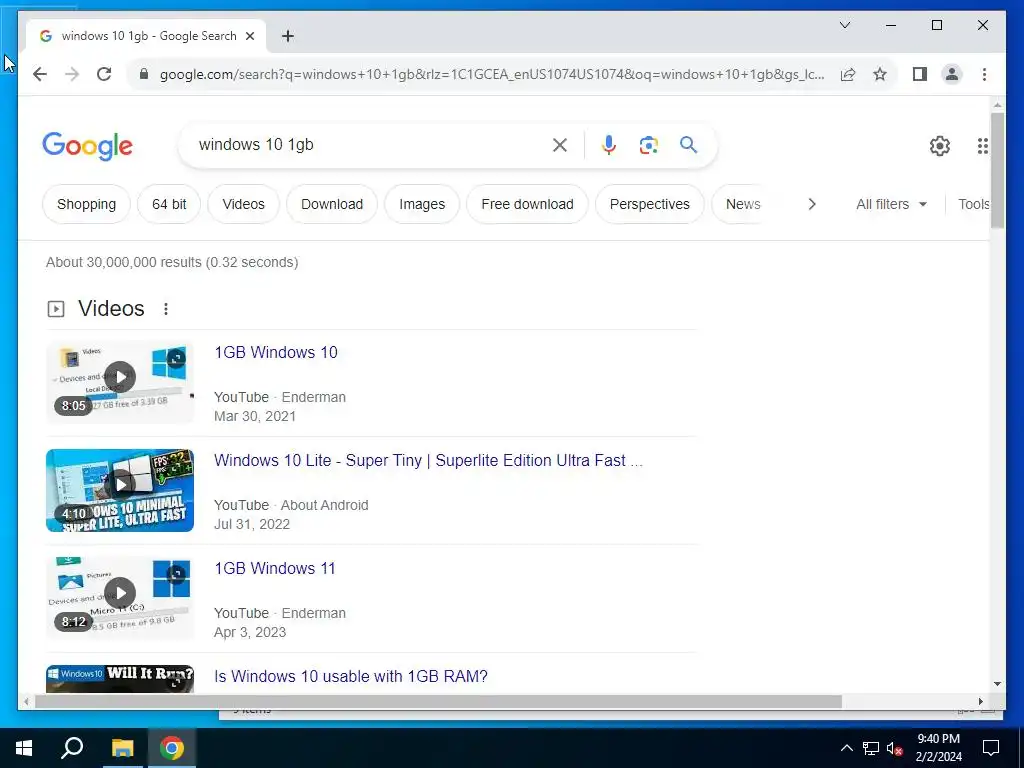
Task: Select the Download filter chip
Action: (x=332, y=204)
